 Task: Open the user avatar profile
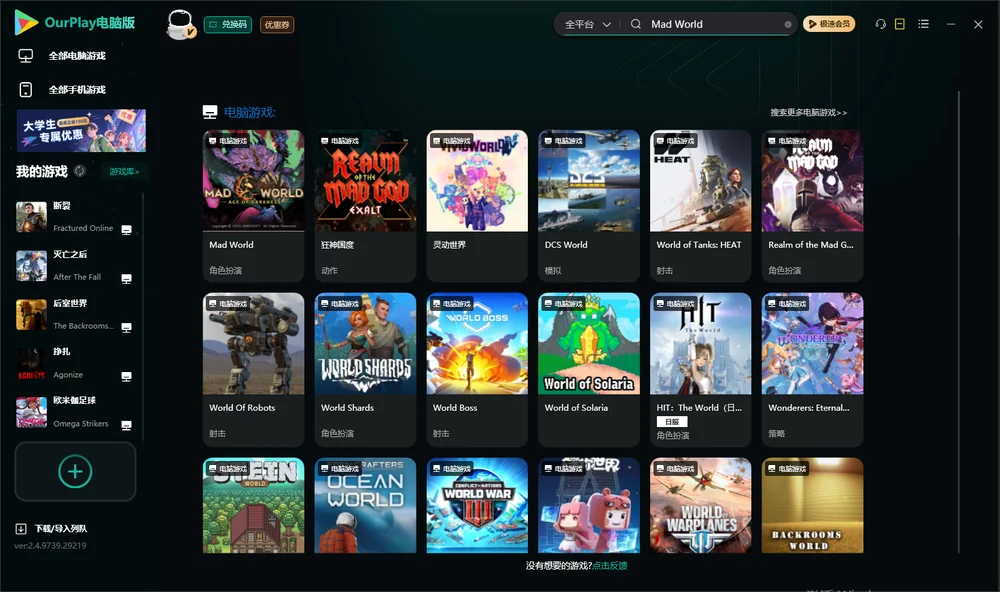click(180, 24)
